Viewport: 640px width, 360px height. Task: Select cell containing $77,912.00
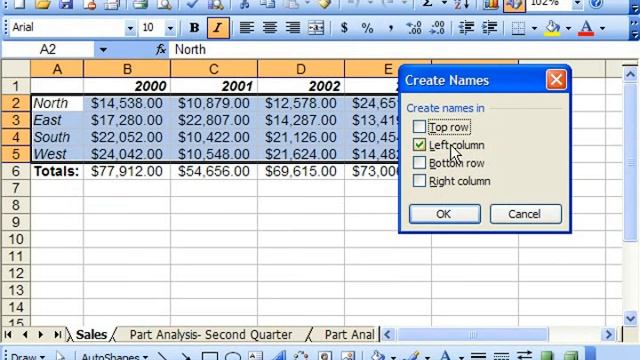pyautogui.click(x=127, y=171)
